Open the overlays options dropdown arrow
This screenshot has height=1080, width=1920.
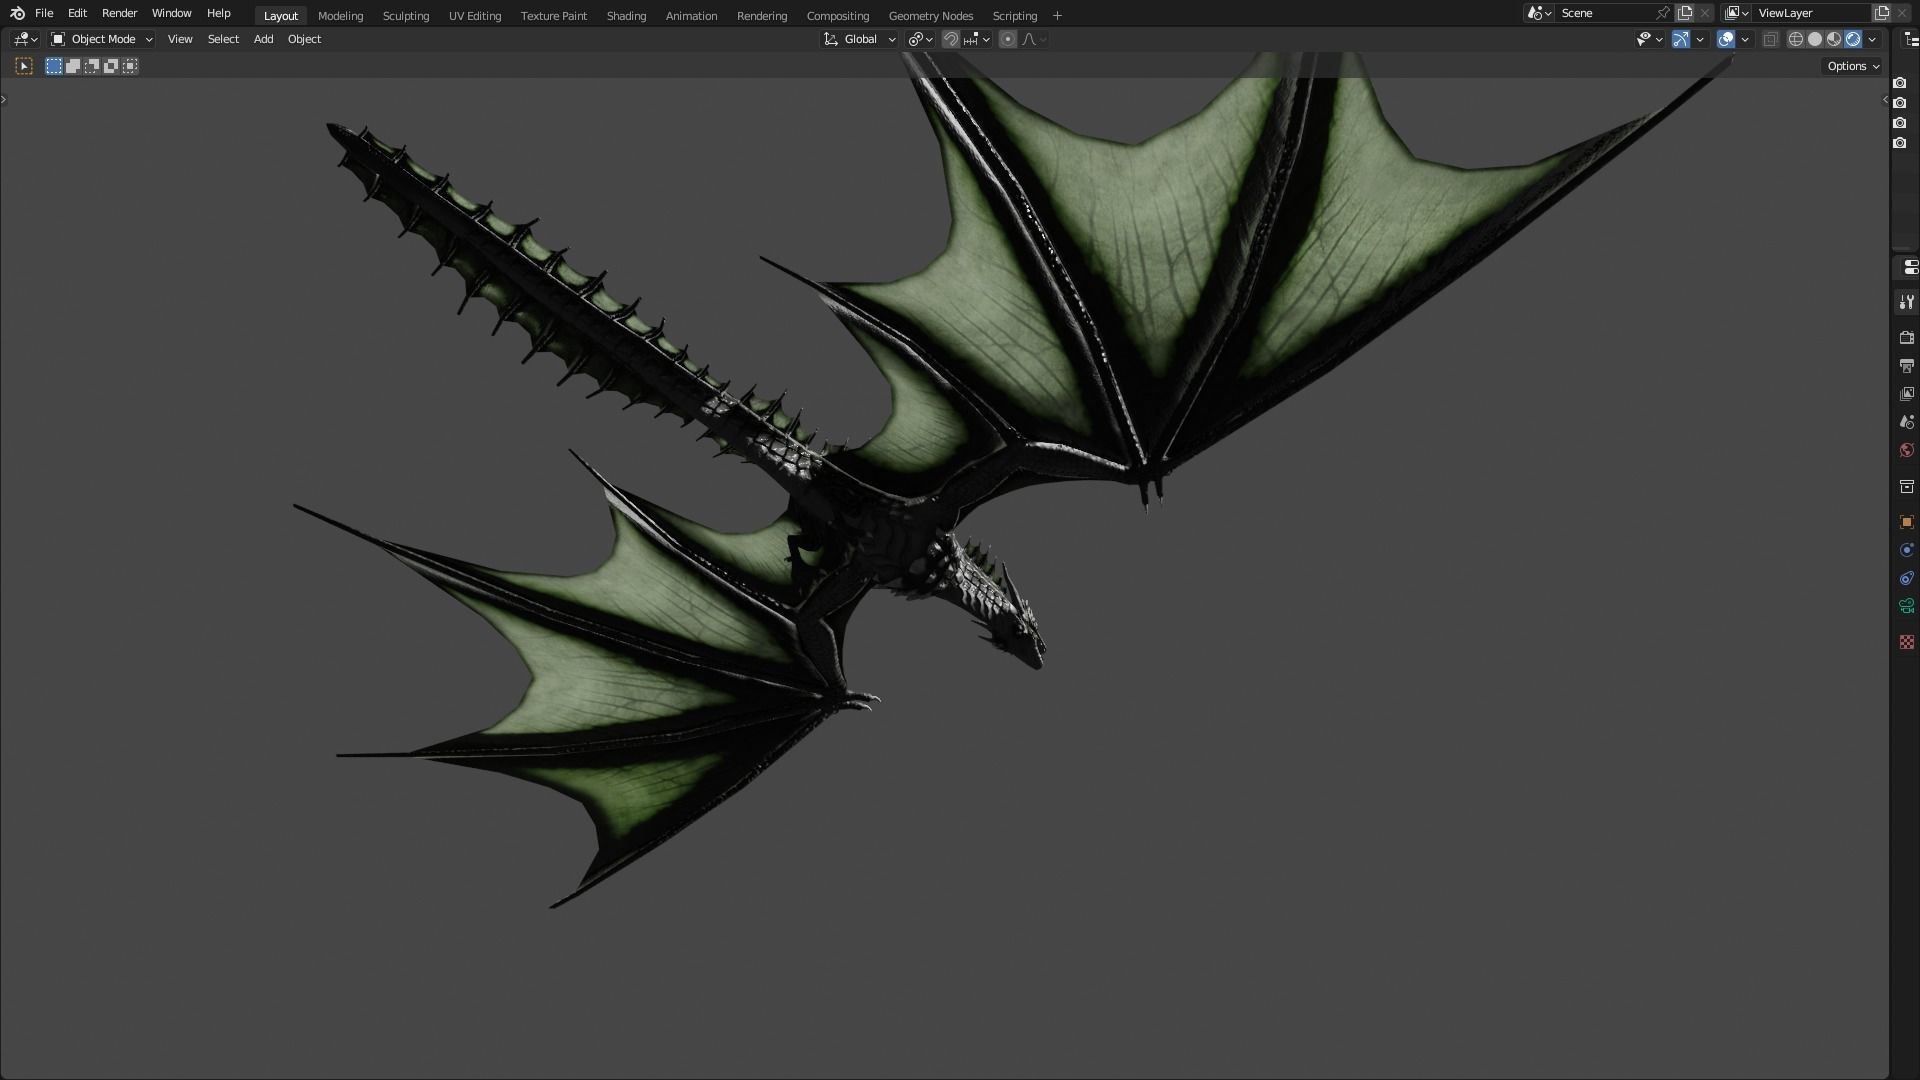tap(1745, 39)
